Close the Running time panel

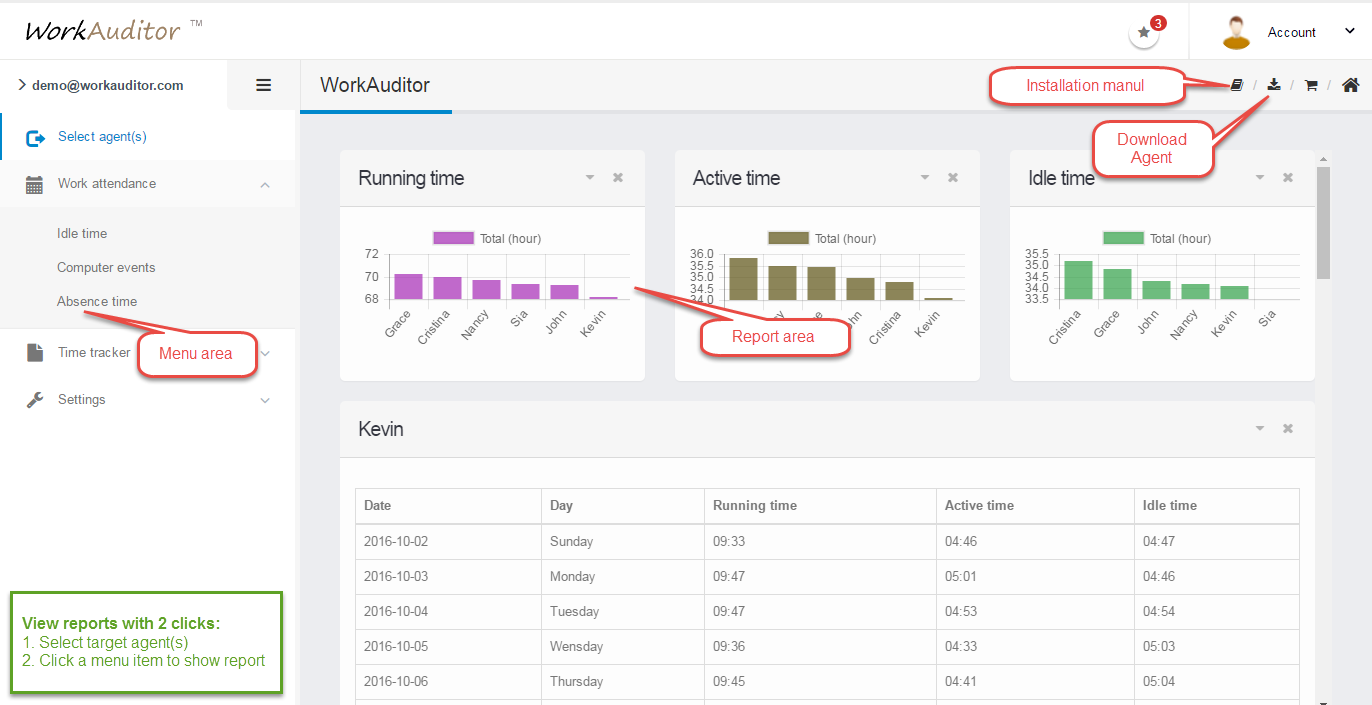pos(618,178)
